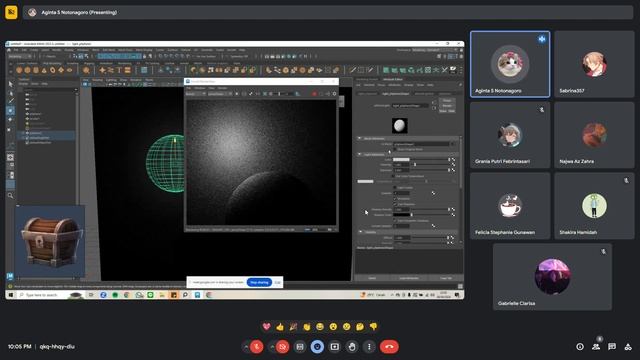
Task: Switch to the Attribute Editor tab
Action: (392, 79)
